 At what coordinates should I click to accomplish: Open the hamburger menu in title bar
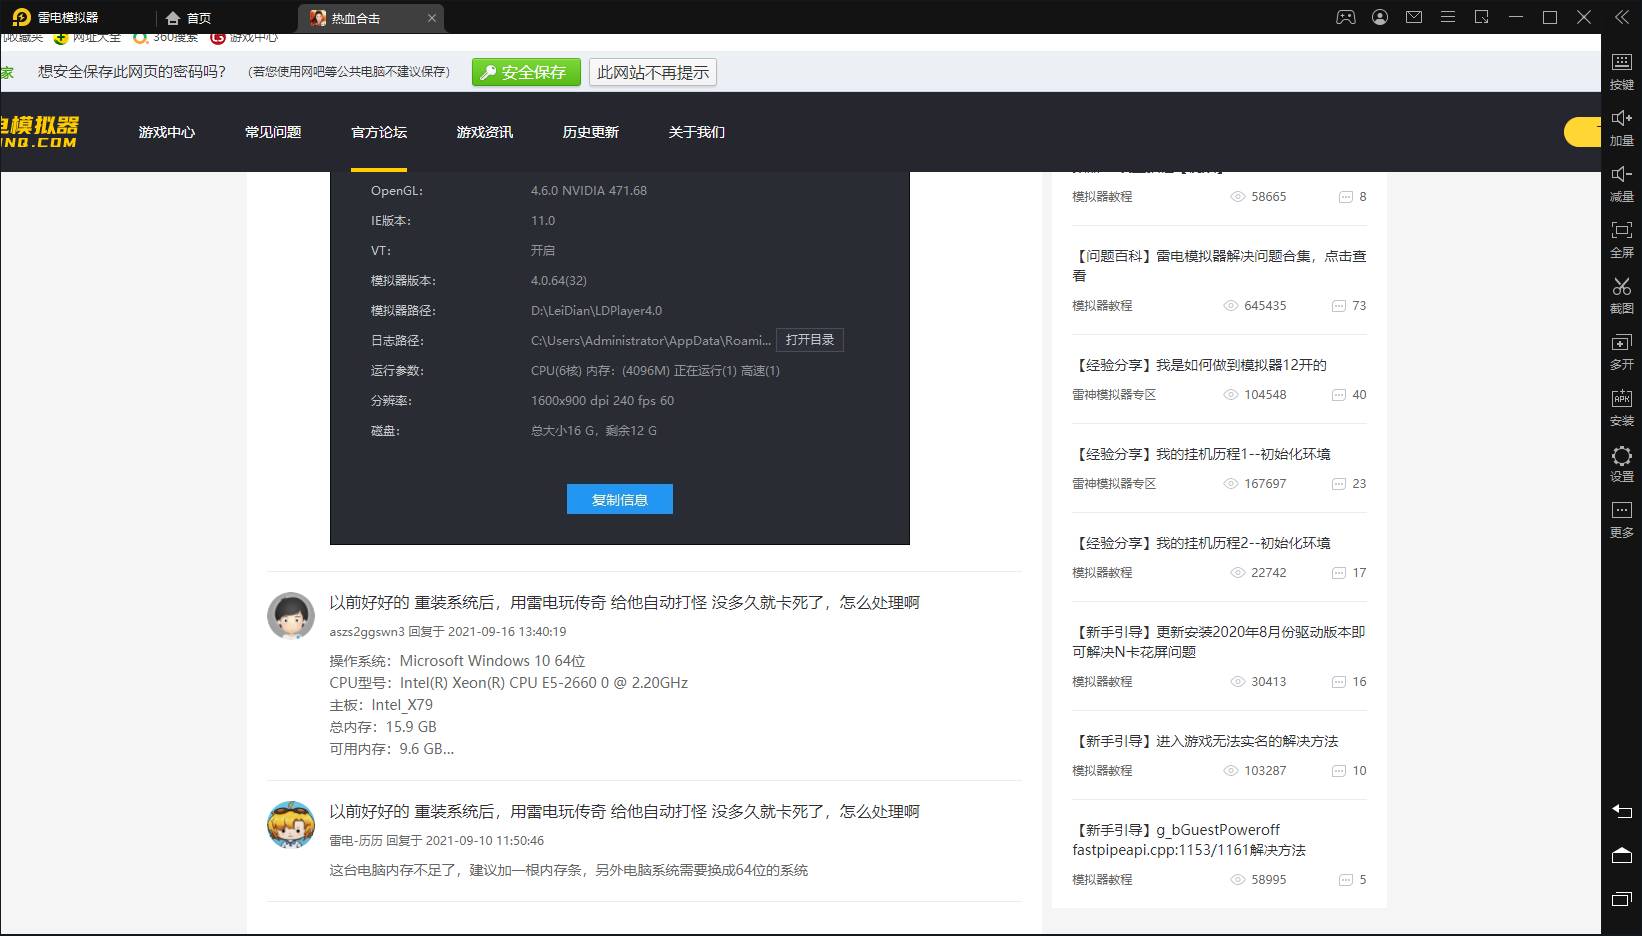tap(1448, 17)
